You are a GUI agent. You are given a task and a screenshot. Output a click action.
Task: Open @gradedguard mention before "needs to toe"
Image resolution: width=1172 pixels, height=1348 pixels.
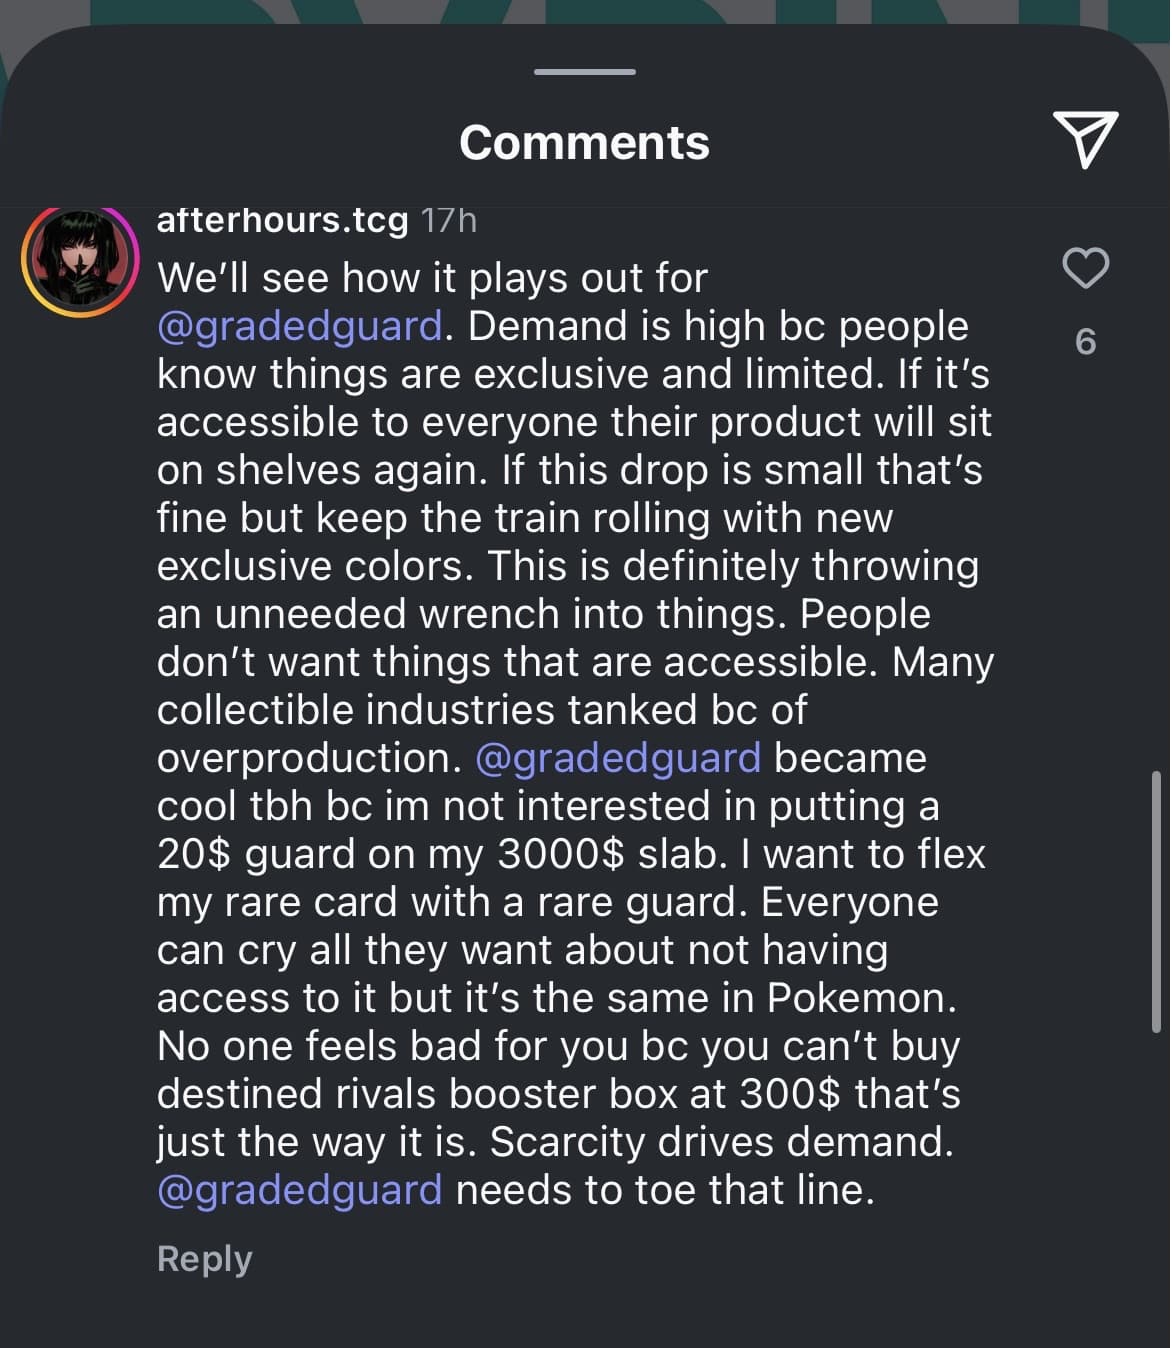[x=299, y=1190]
